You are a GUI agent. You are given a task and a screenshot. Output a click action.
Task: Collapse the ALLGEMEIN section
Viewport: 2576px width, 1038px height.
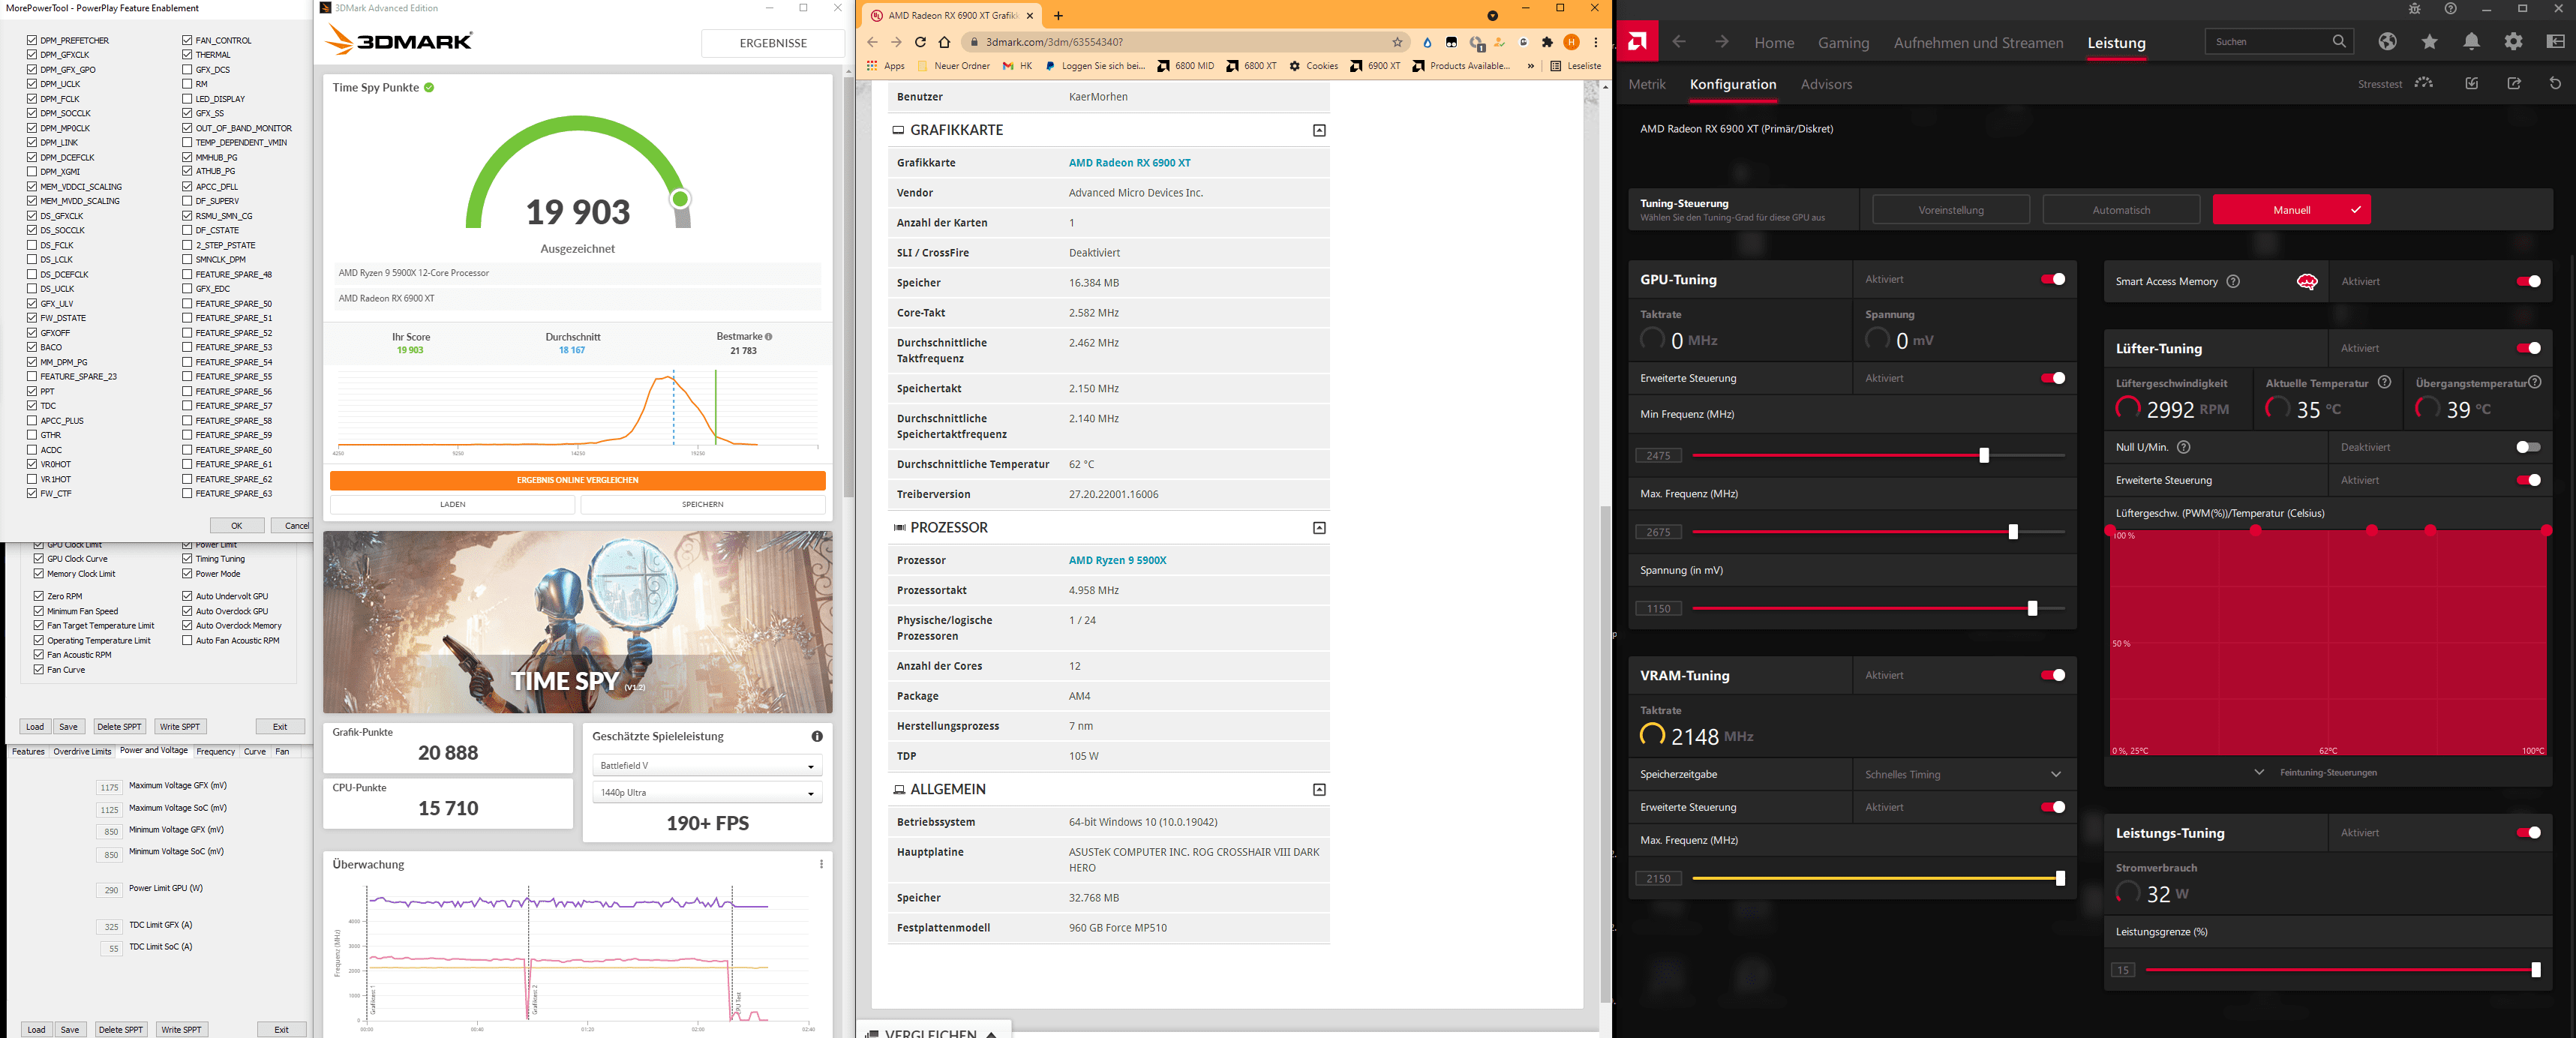(x=1319, y=789)
